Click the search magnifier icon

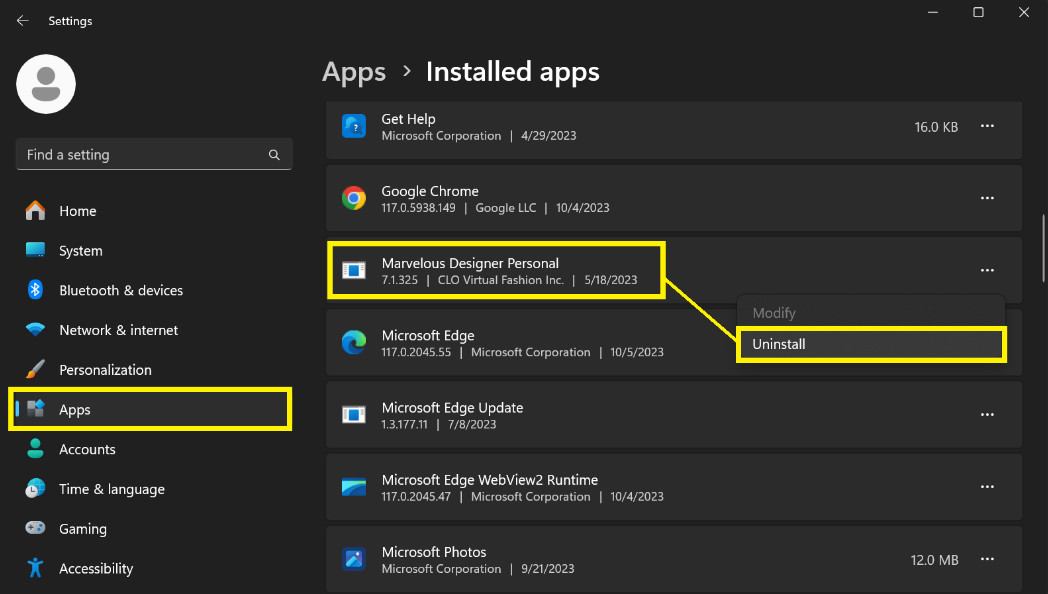click(274, 155)
